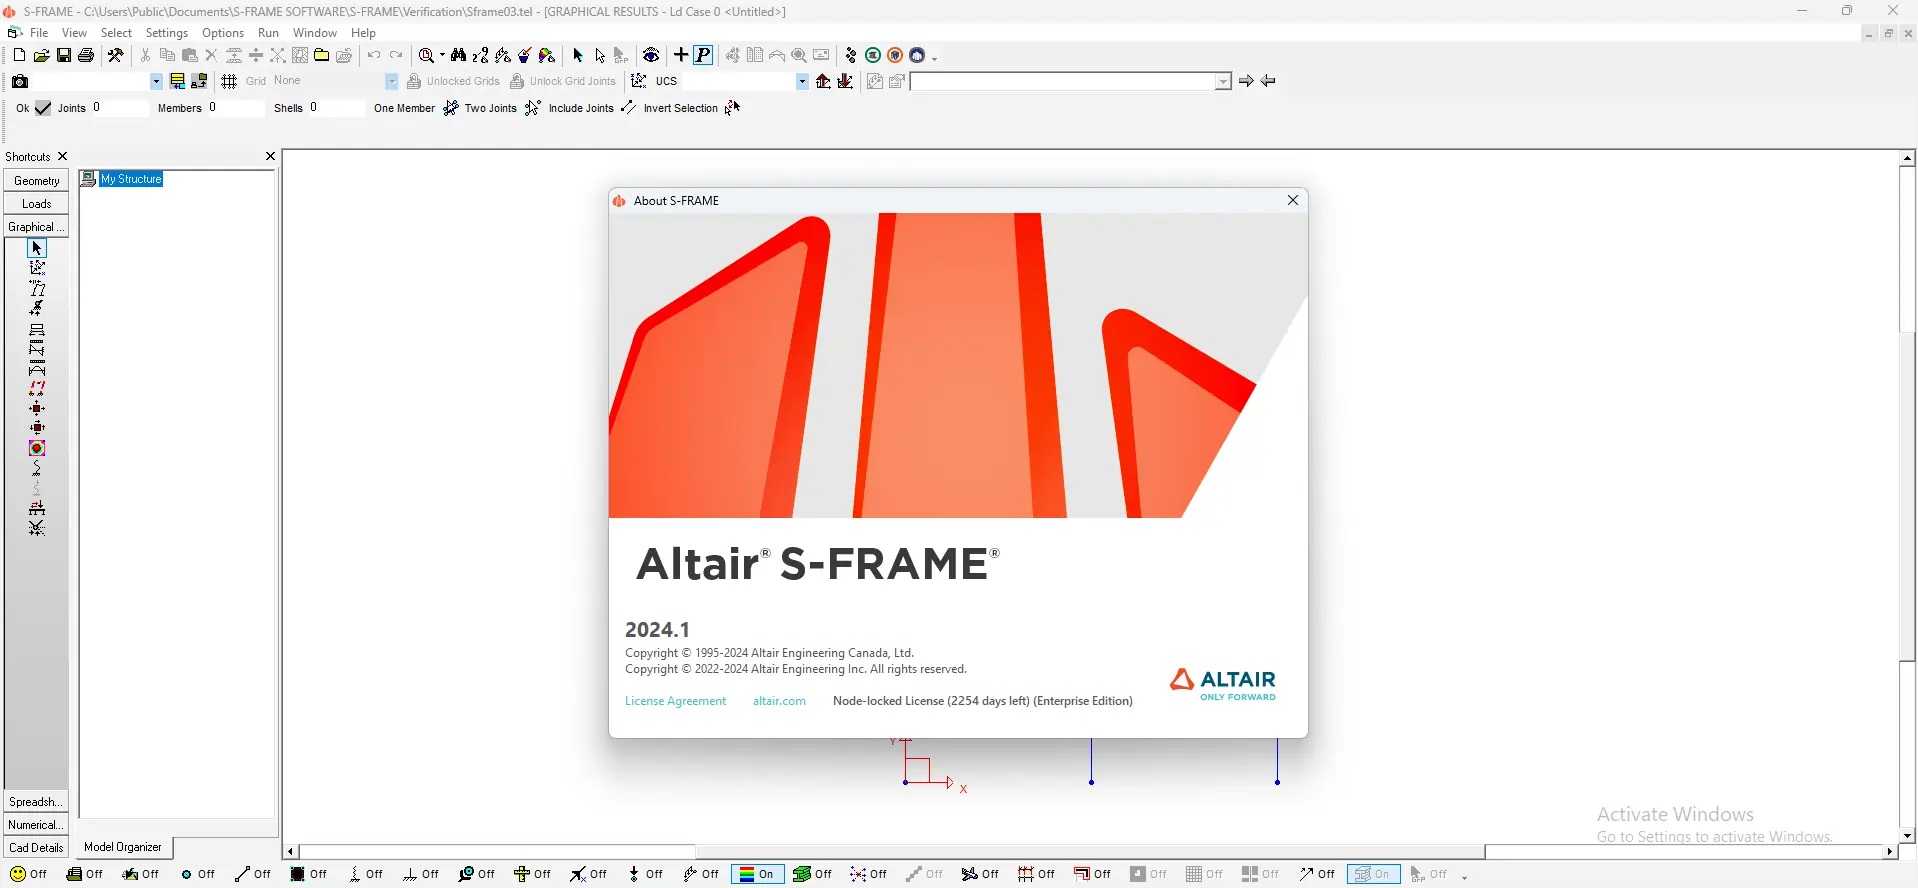Open the File menu

[39, 33]
